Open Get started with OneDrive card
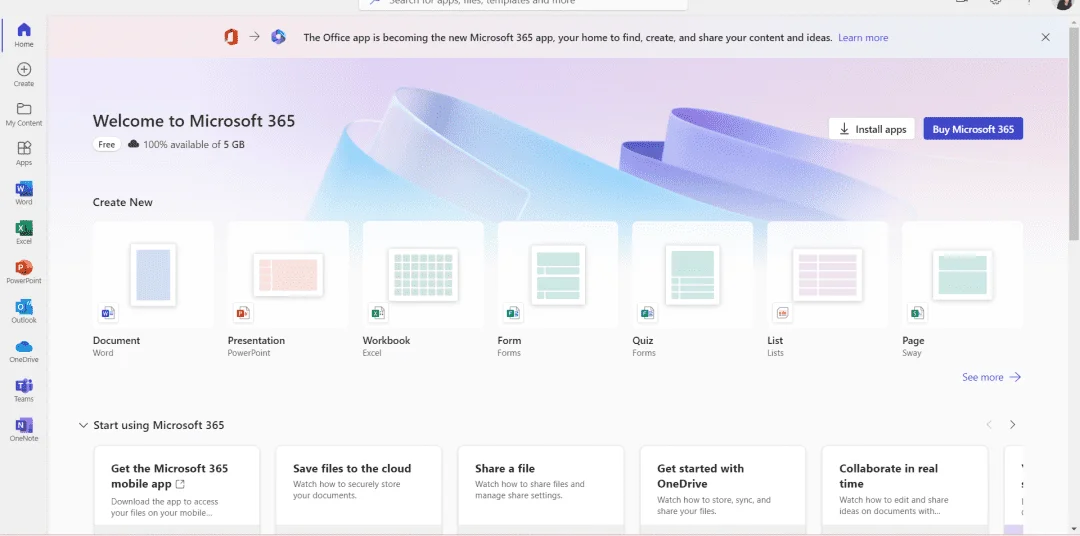 click(723, 490)
